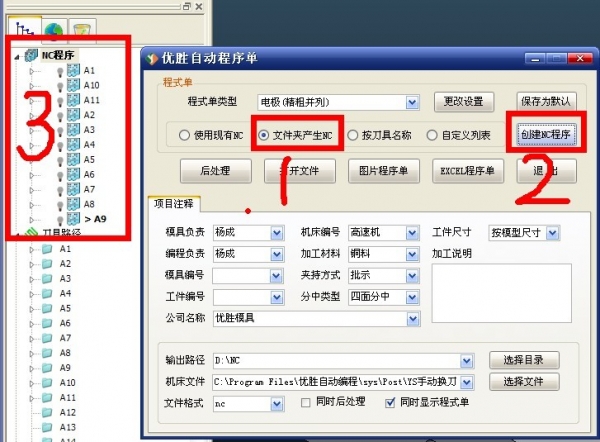Open 分中类型 dropdown
Viewport: 600px width, 442px height.
click(412, 297)
